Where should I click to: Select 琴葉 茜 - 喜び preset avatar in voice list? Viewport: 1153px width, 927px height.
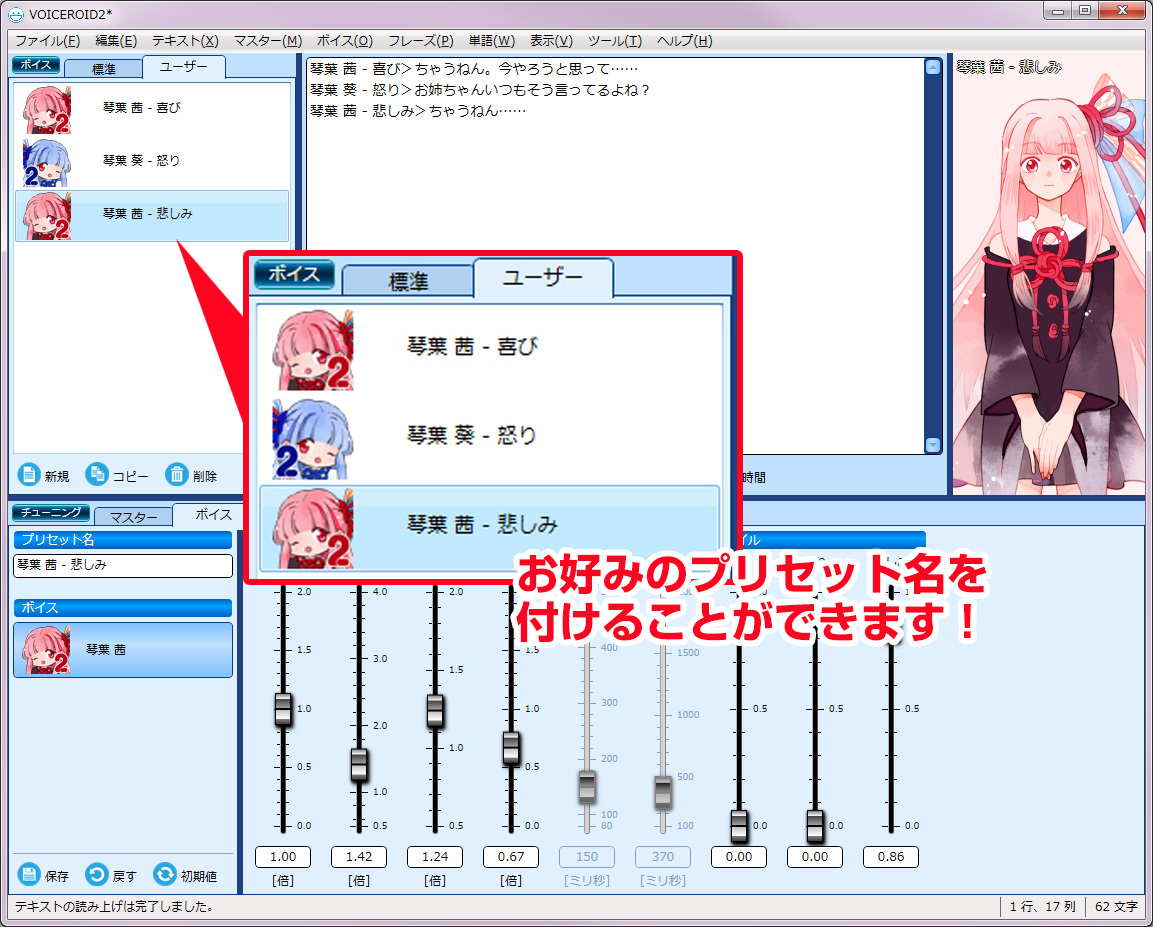pos(47,110)
